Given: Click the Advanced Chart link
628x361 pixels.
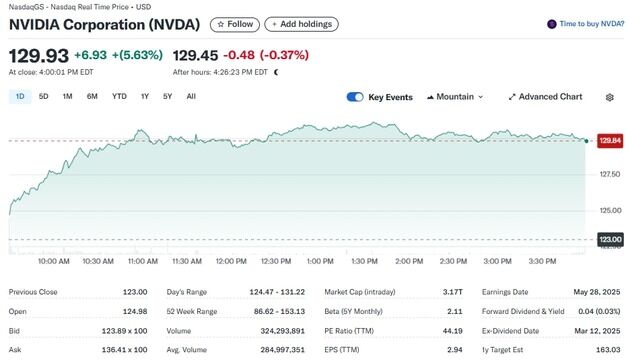Looking at the screenshot, I should pyautogui.click(x=545, y=97).
